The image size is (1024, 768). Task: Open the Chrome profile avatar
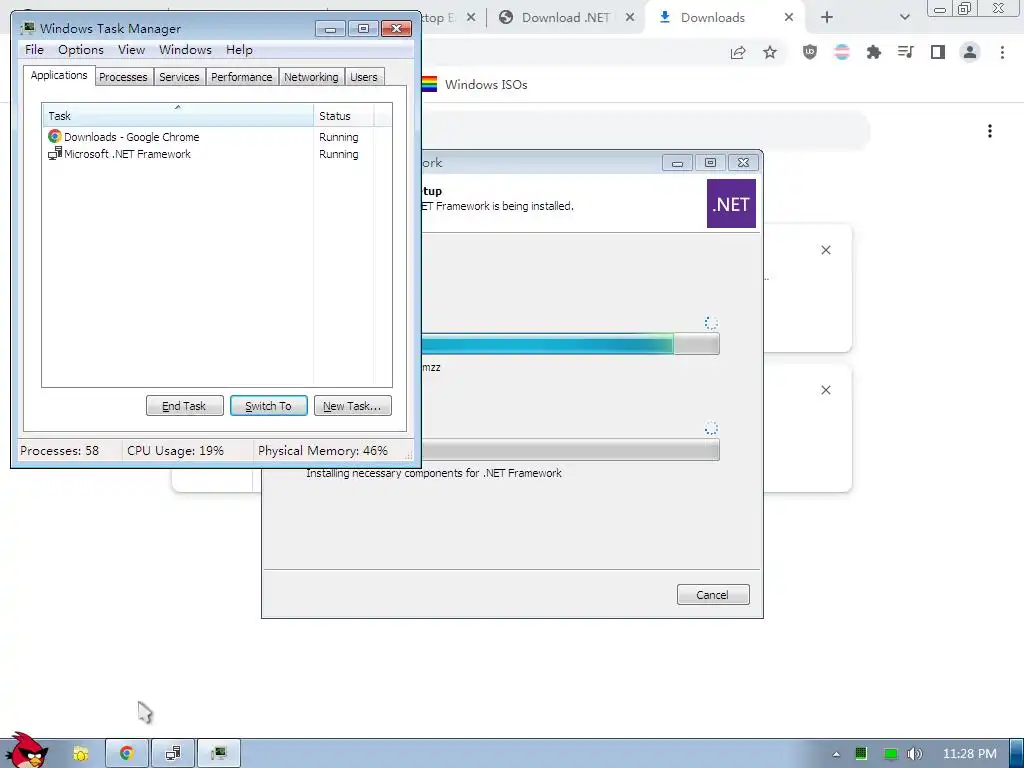970,52
